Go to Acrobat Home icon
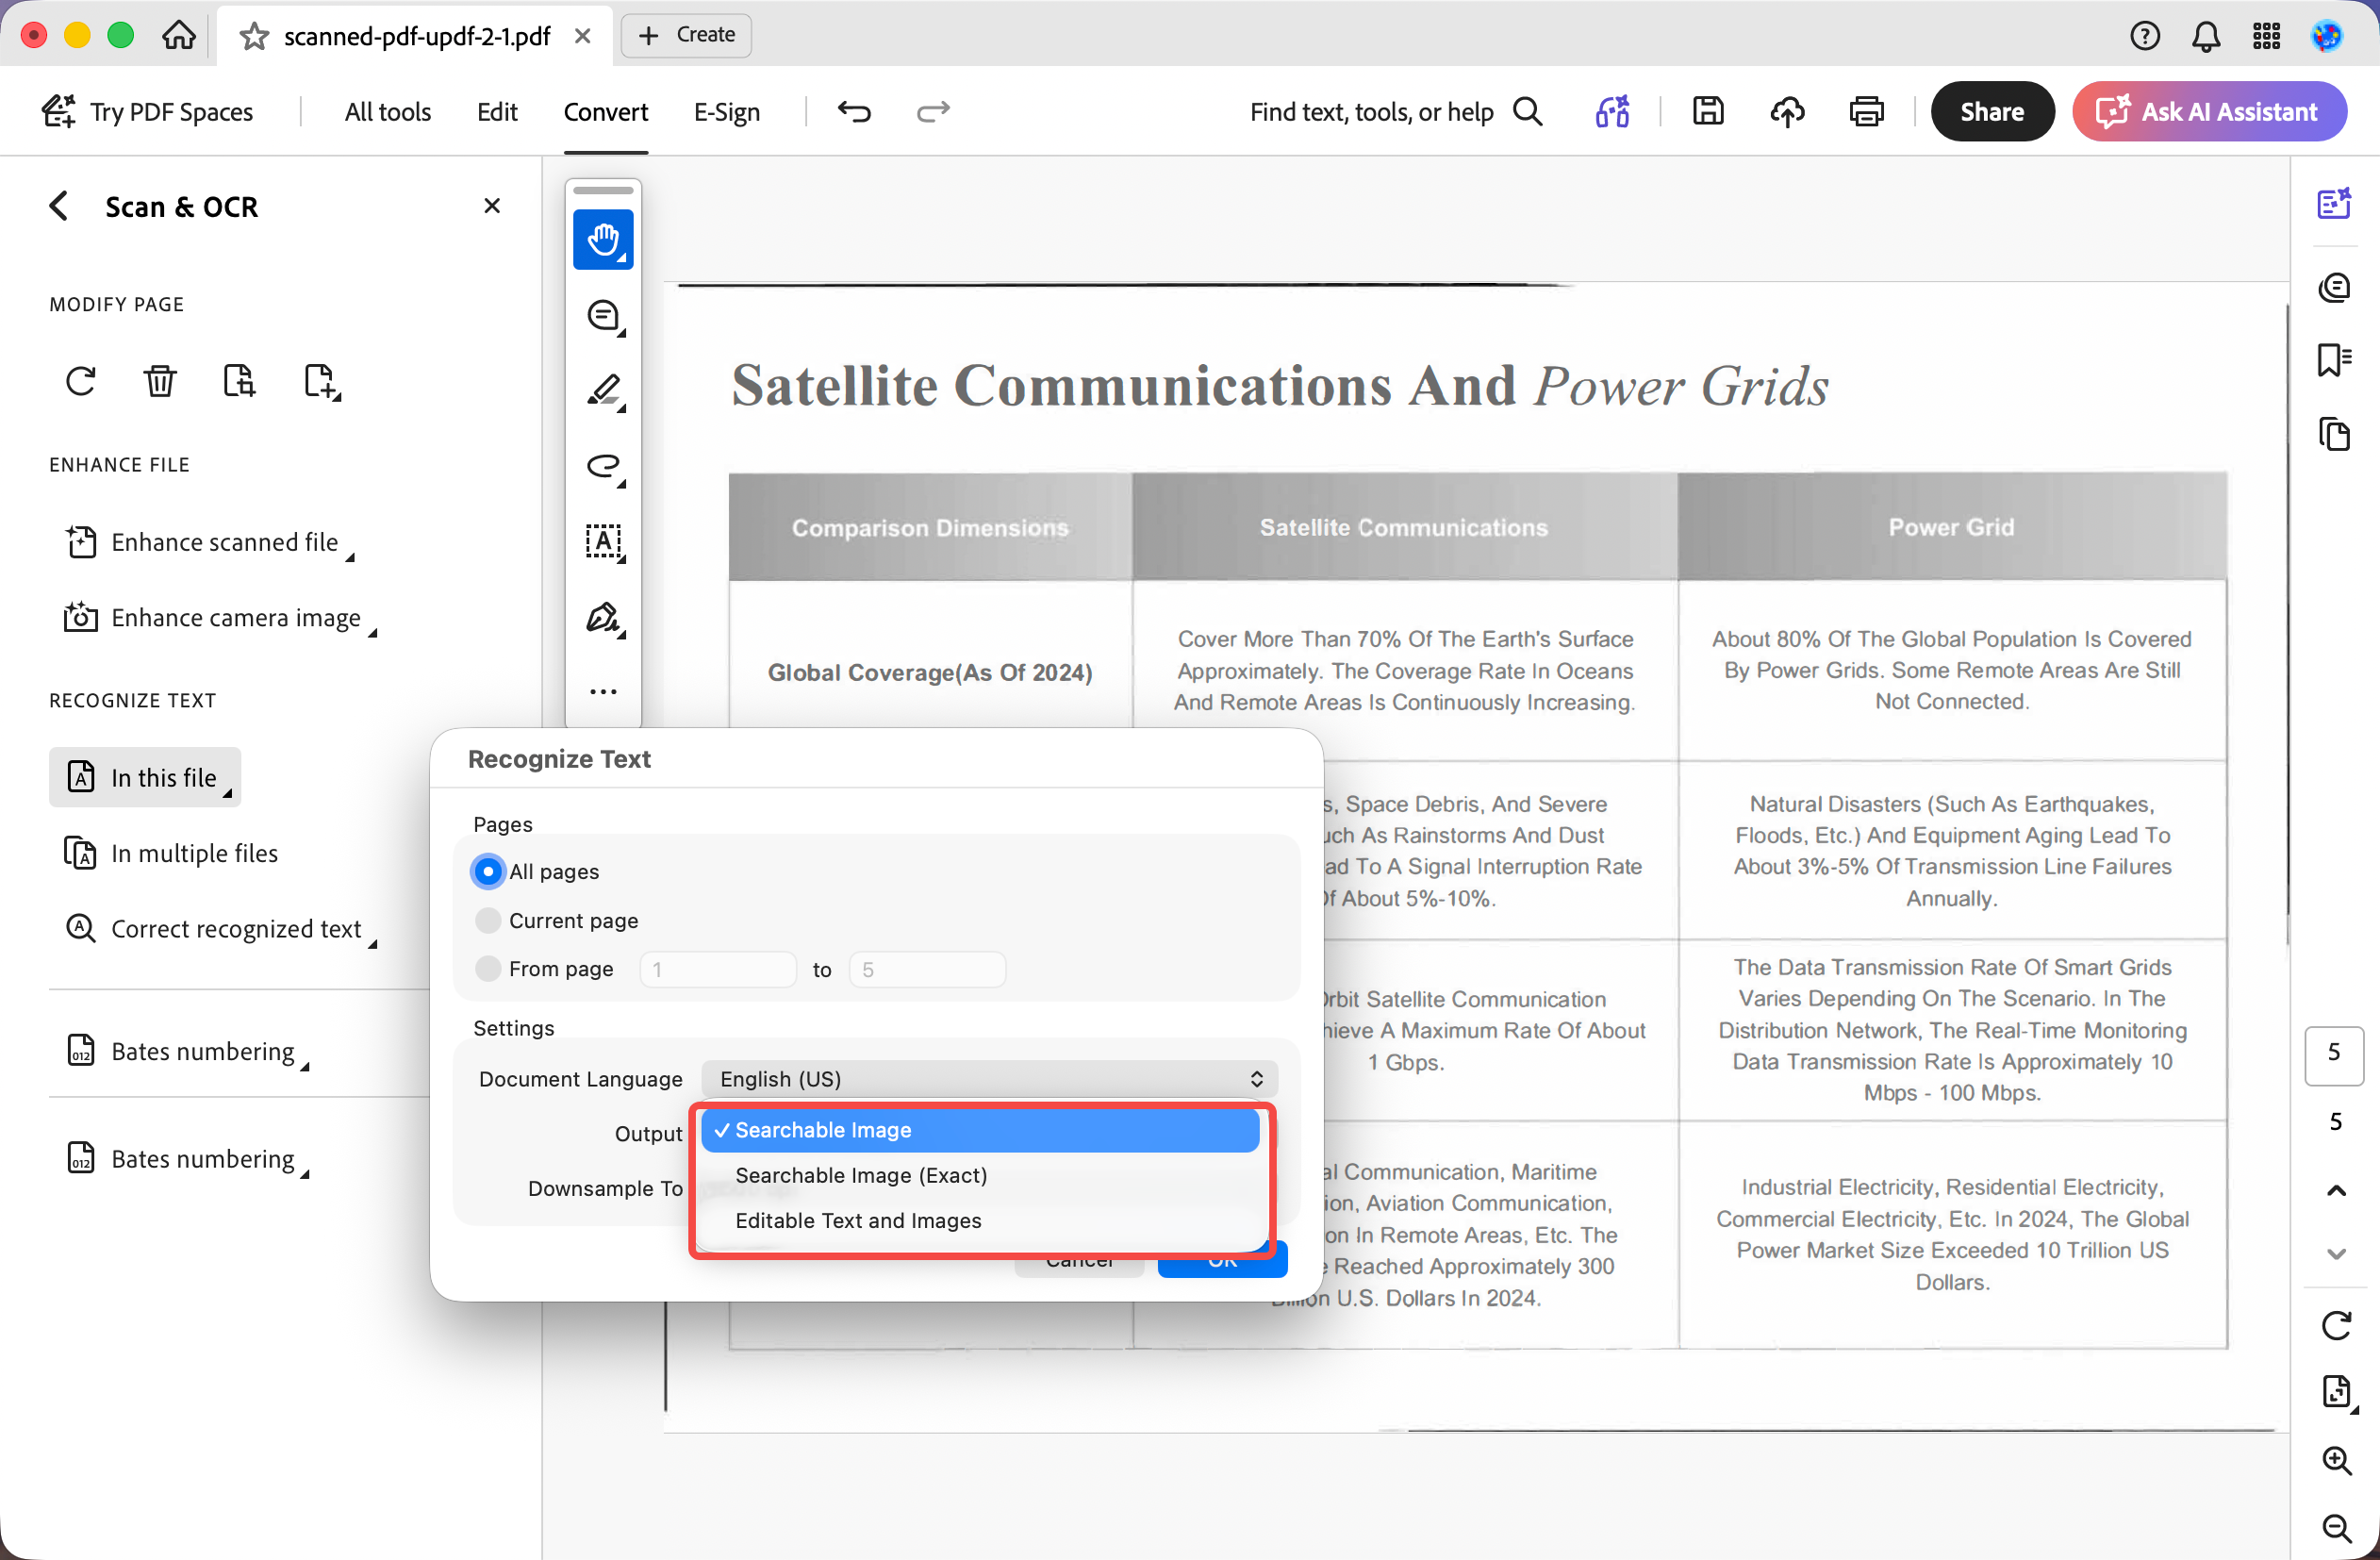 click(179, 35)
